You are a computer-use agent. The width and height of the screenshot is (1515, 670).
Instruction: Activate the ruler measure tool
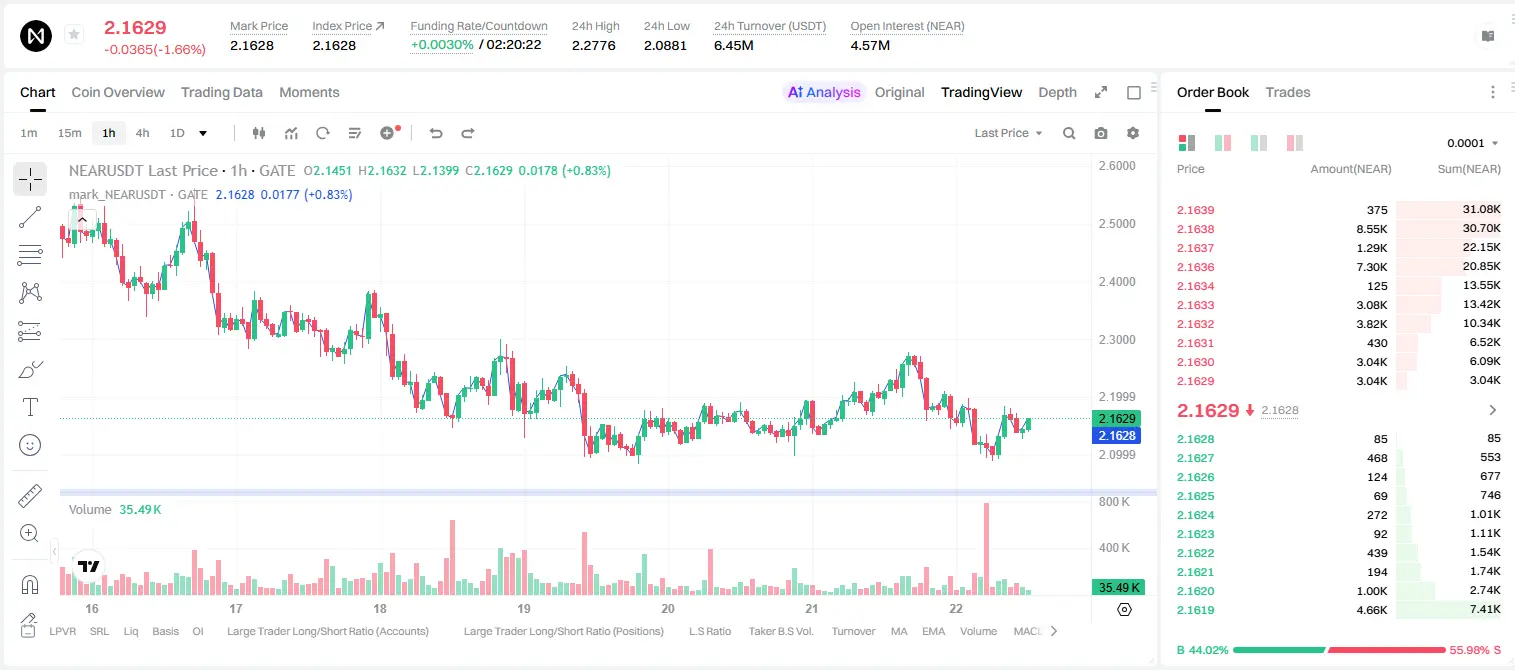tap(30, 495)
